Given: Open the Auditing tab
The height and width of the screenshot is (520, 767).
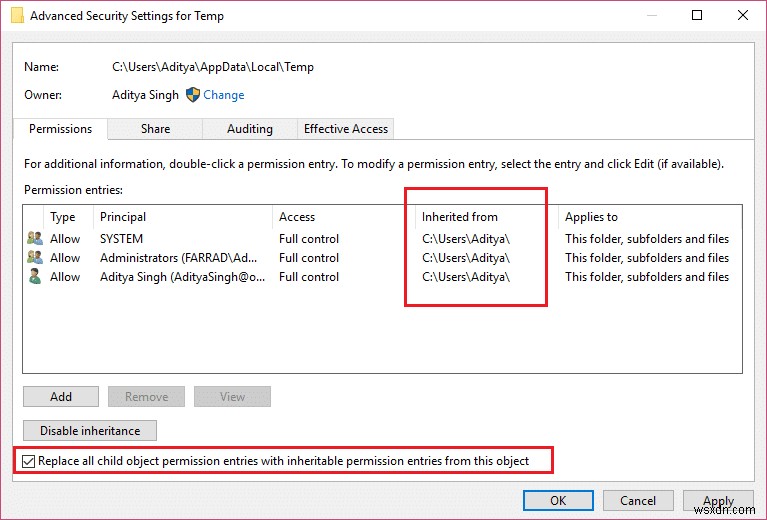Looking at the screenshot, I should tap(249, 129).
